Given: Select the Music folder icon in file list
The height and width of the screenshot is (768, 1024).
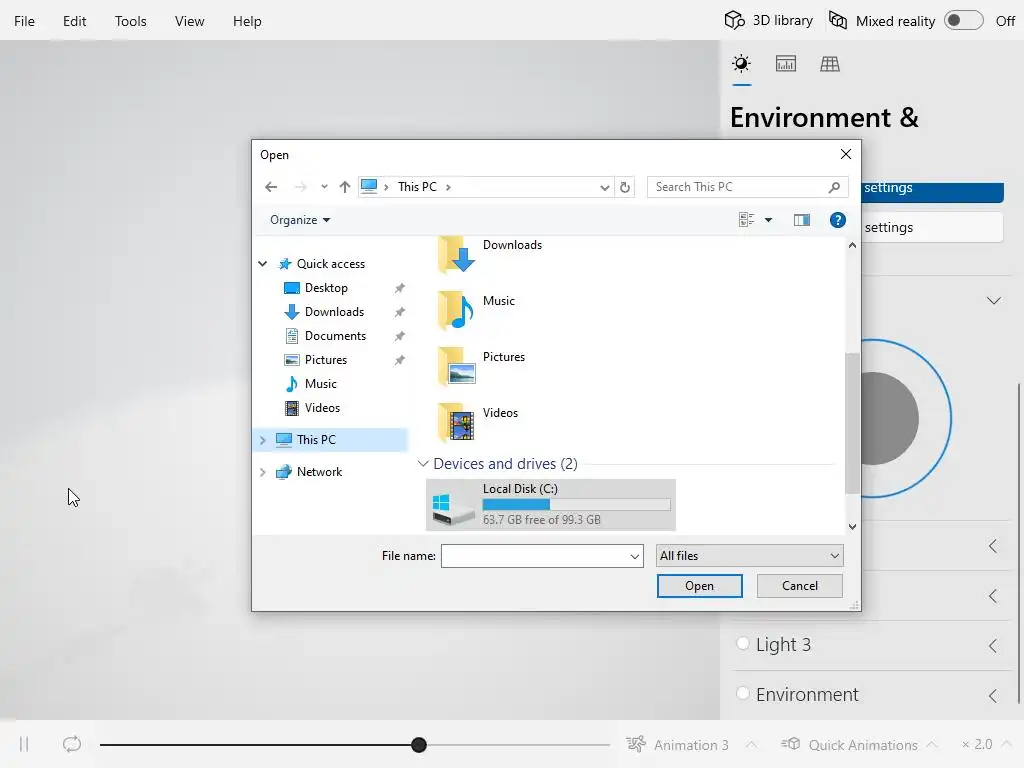Looking at the screenshot, I should pyautogui.click(x=456, y=310).
